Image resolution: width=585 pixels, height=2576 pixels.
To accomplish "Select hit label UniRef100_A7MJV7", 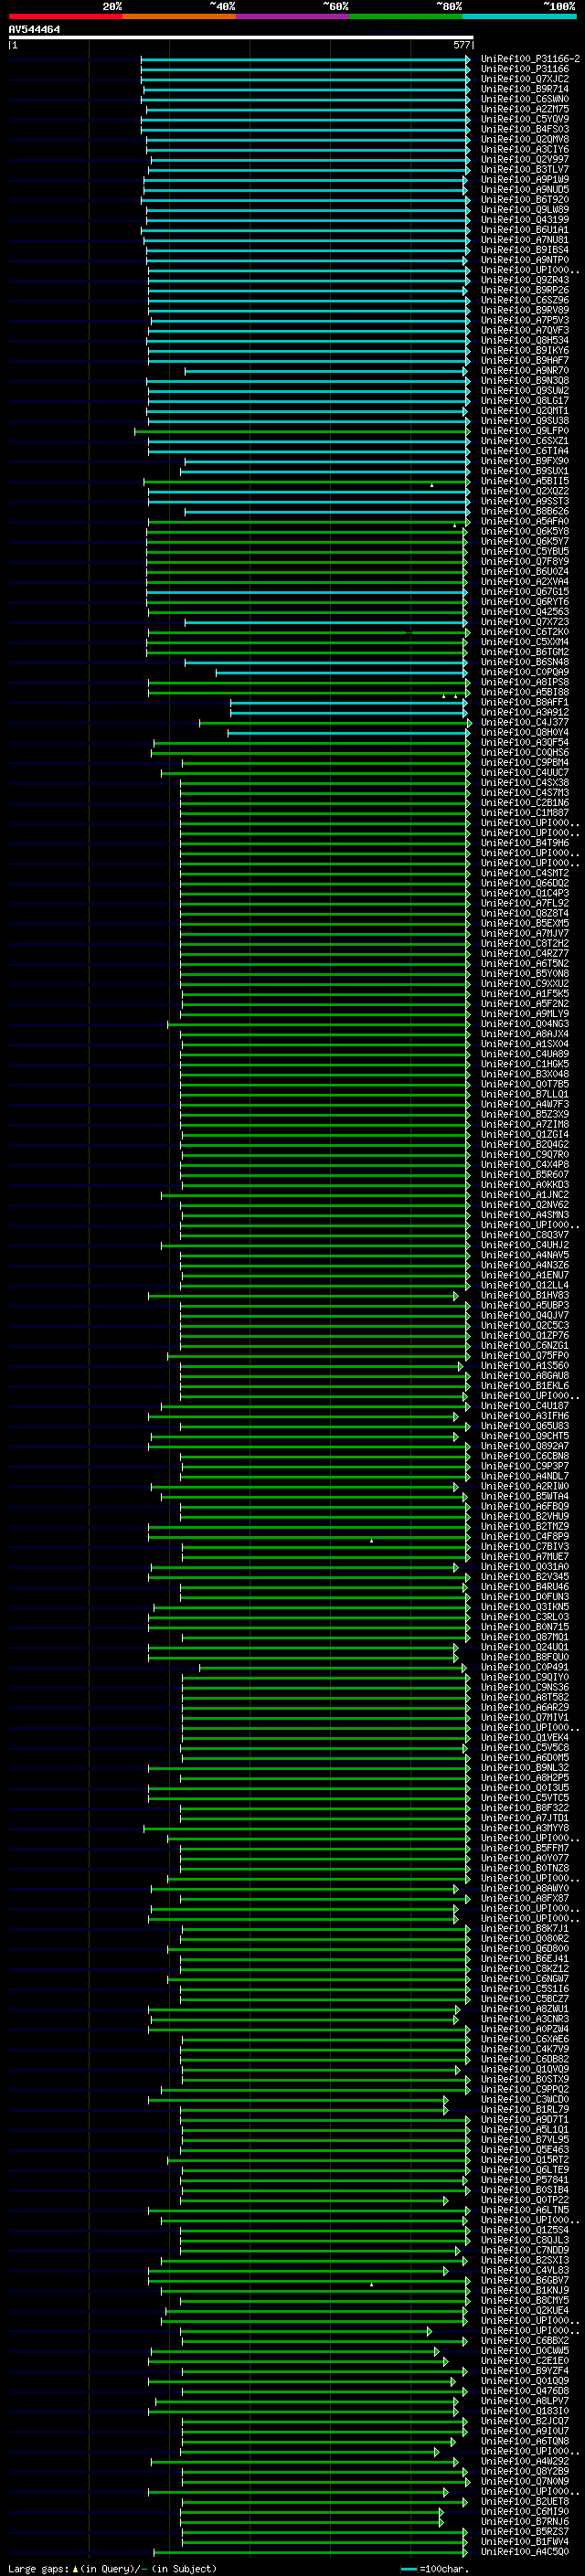I will pos(524,933).
